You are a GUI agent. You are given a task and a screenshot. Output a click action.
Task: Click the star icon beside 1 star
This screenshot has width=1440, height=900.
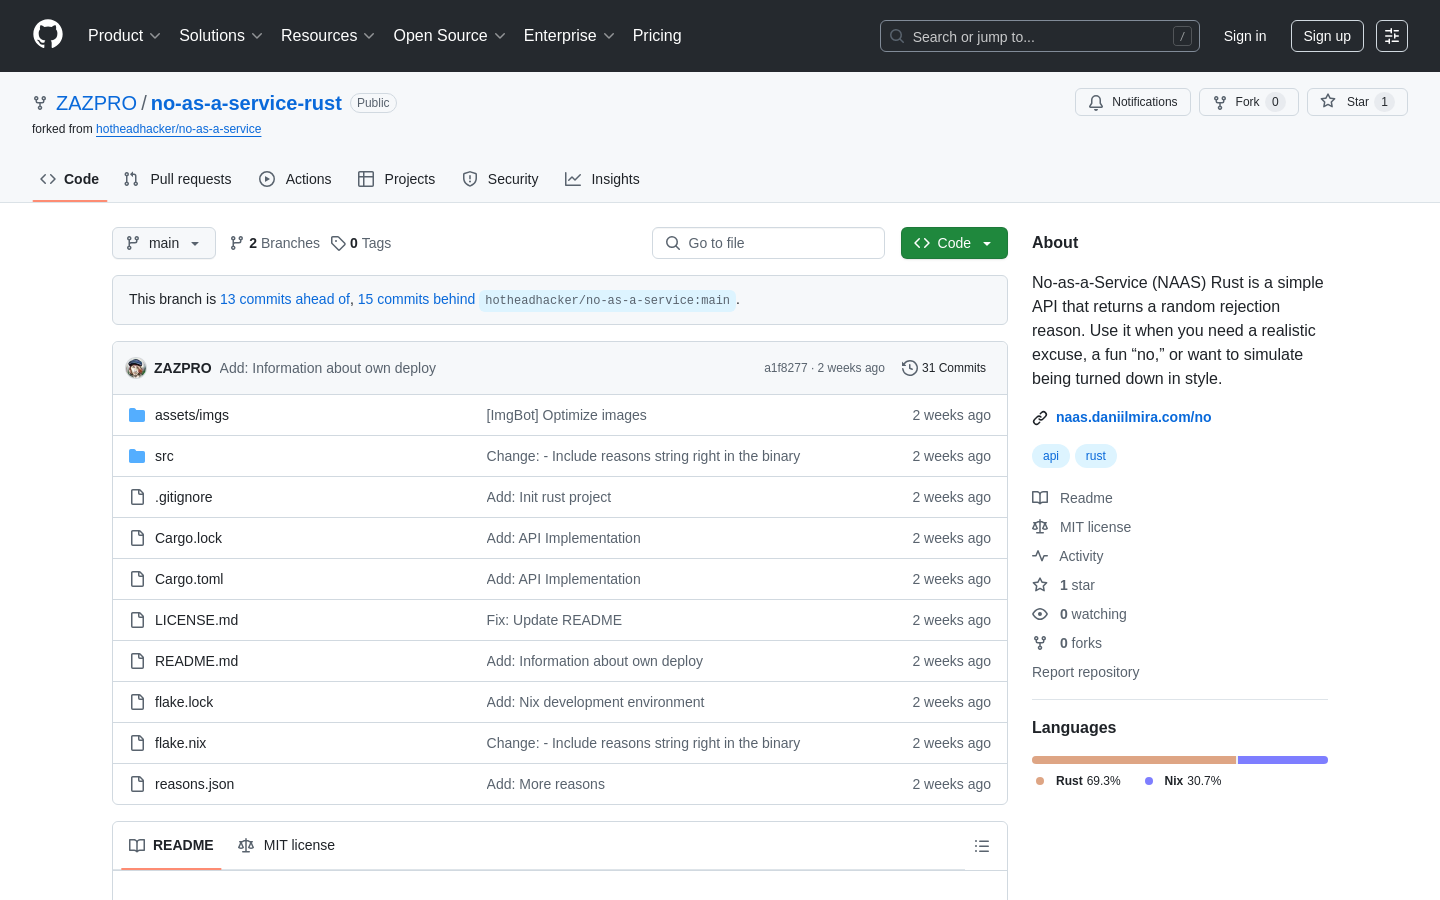[x=1040, y=585]
